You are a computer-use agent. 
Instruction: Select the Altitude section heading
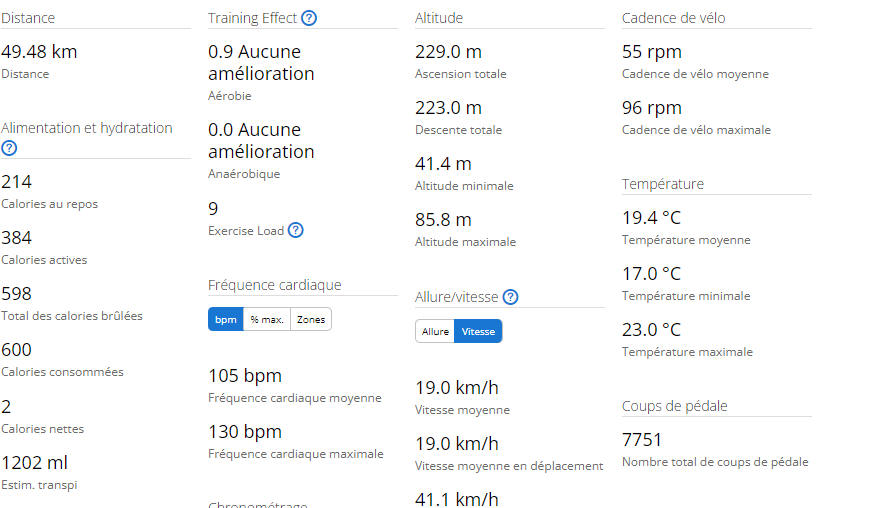tap(438, 18)
